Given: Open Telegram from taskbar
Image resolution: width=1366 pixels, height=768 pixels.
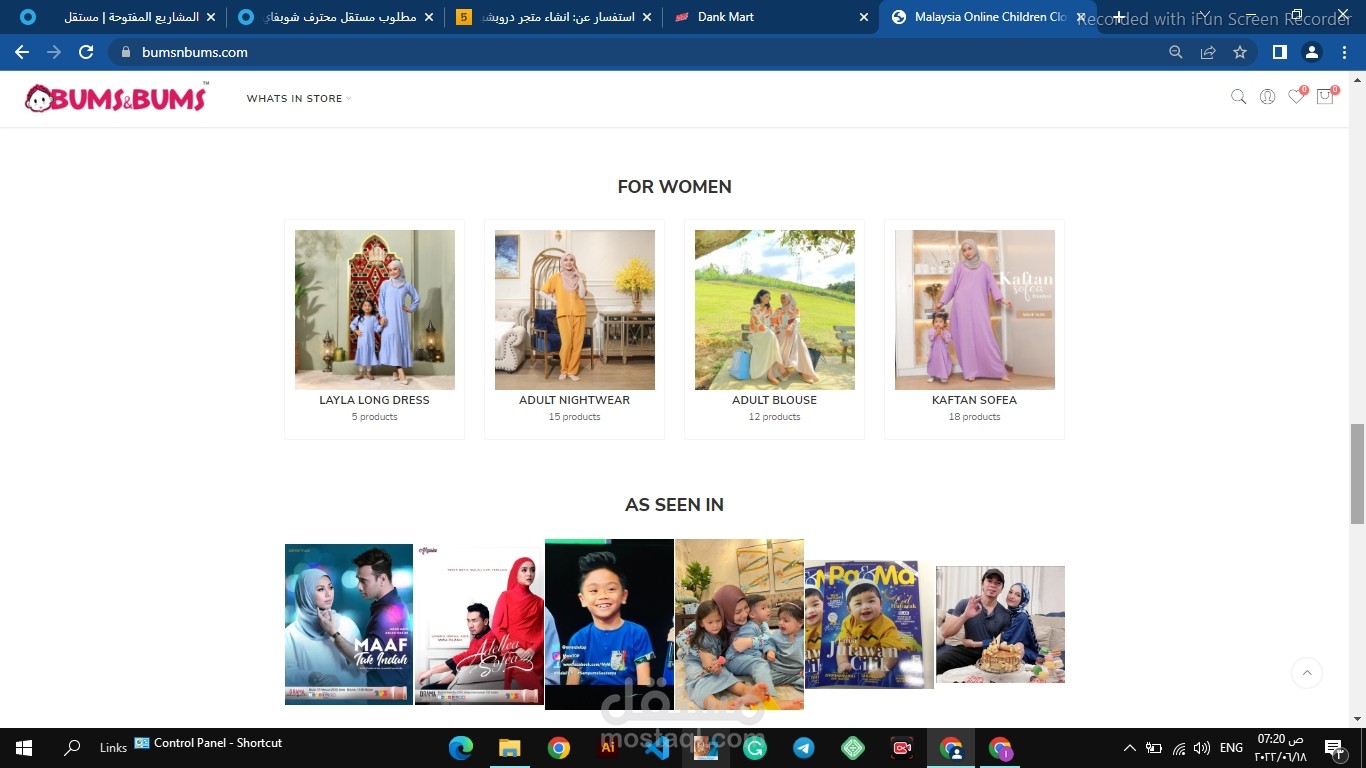Looking at the screenshot, I should tap(804, 748).
